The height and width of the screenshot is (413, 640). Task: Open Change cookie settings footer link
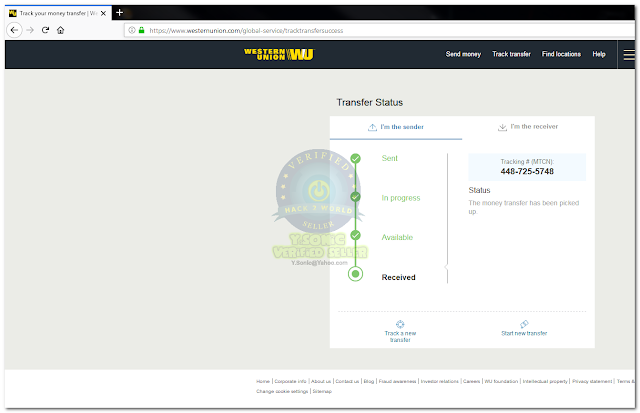[x=282, y=391]
